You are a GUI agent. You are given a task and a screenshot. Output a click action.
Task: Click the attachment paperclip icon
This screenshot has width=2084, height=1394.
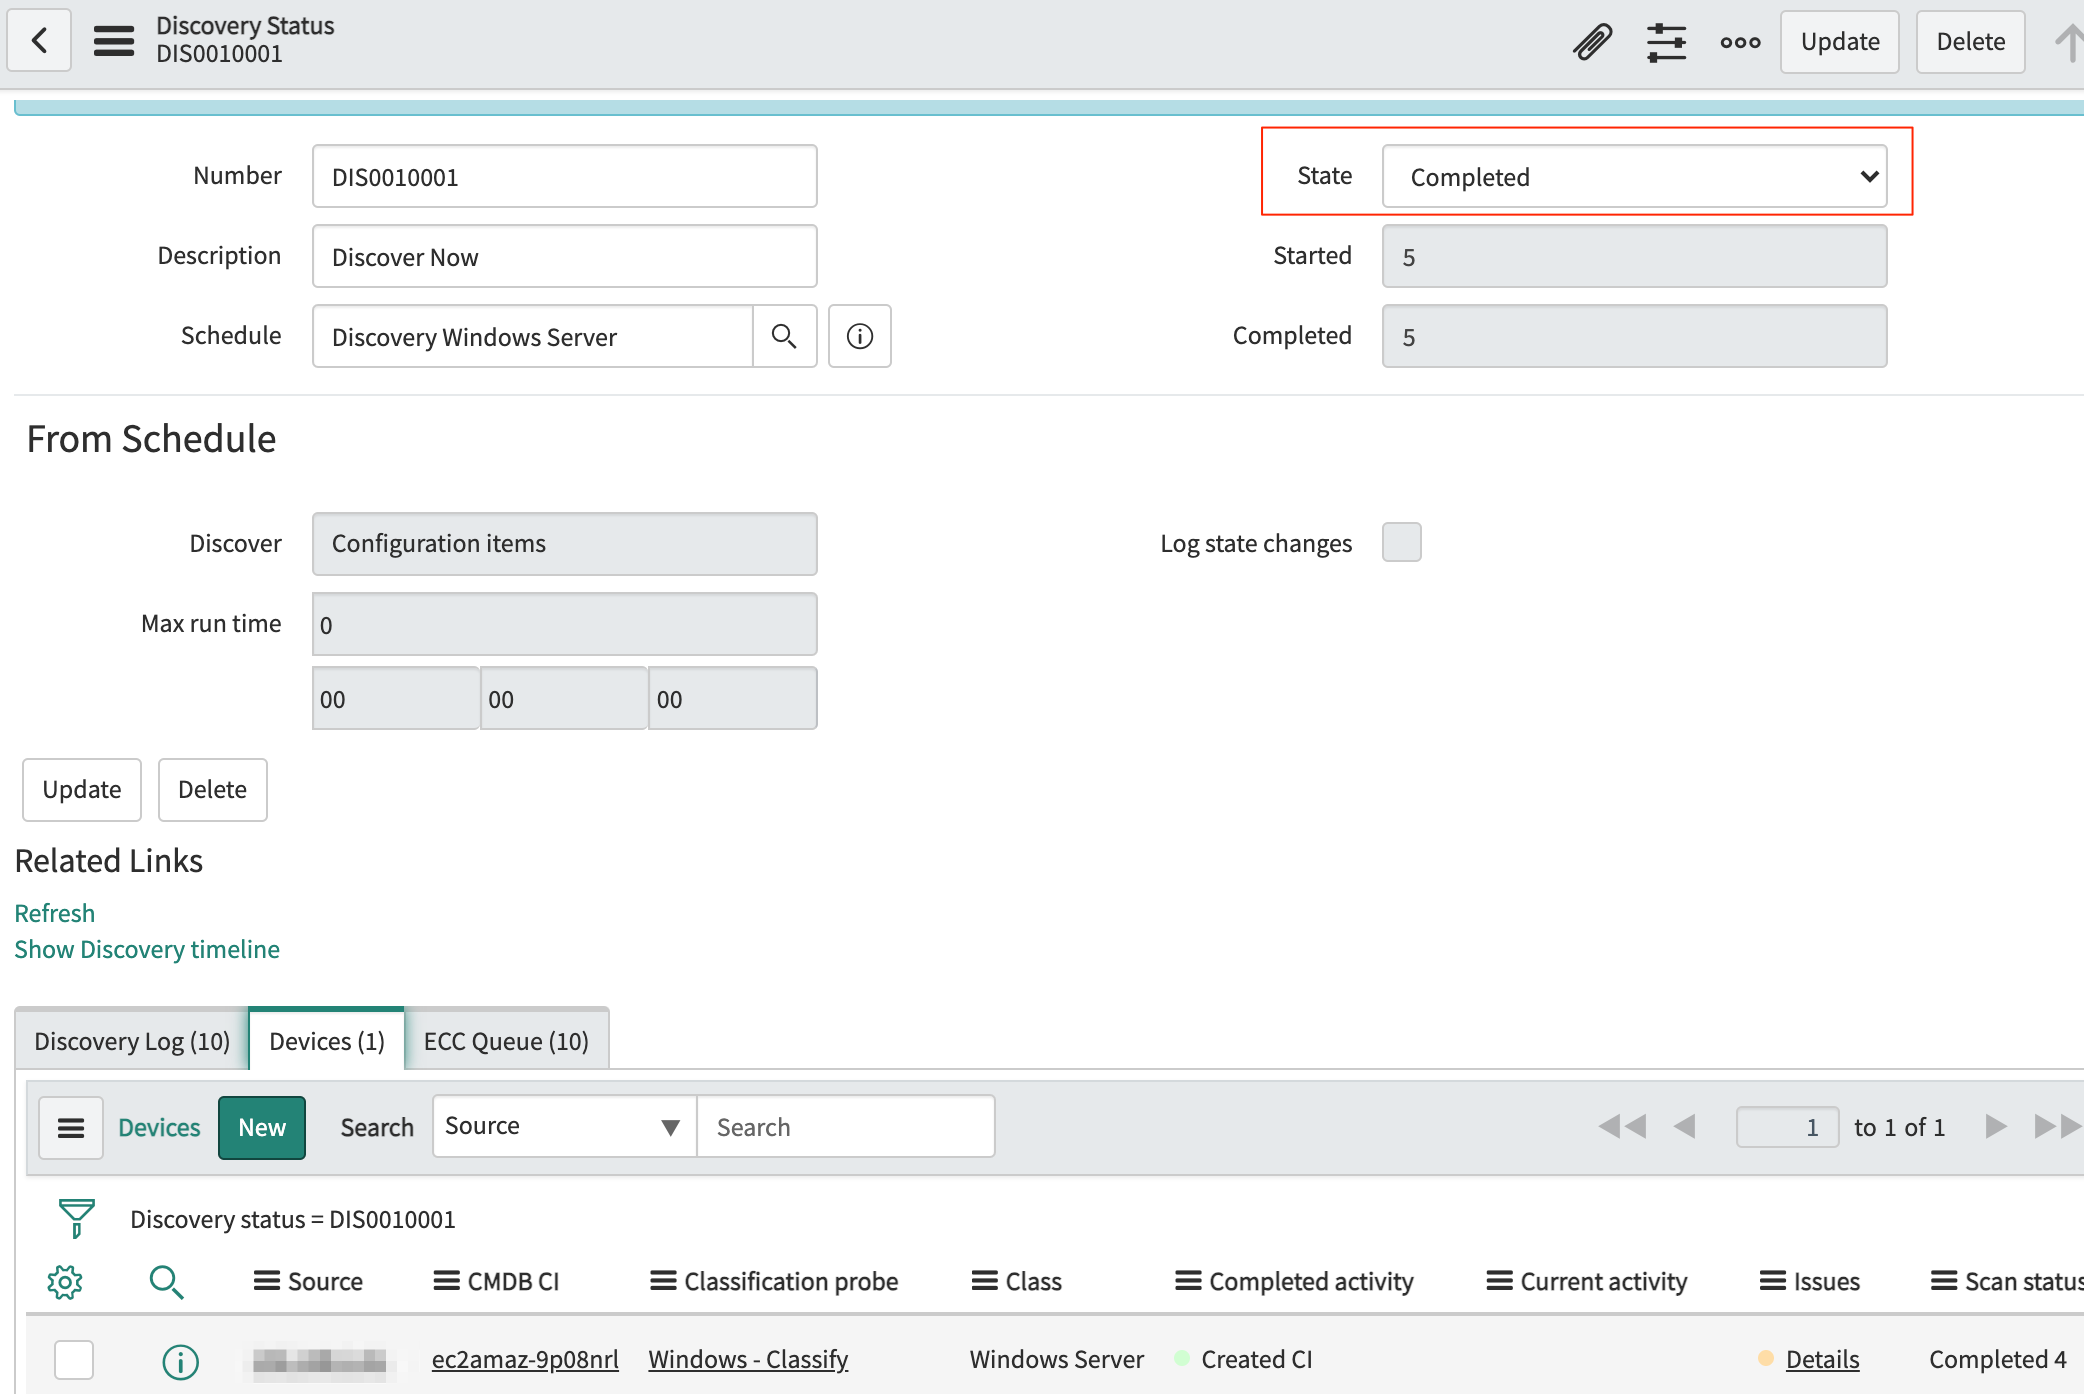click(x=1594, y=41)
